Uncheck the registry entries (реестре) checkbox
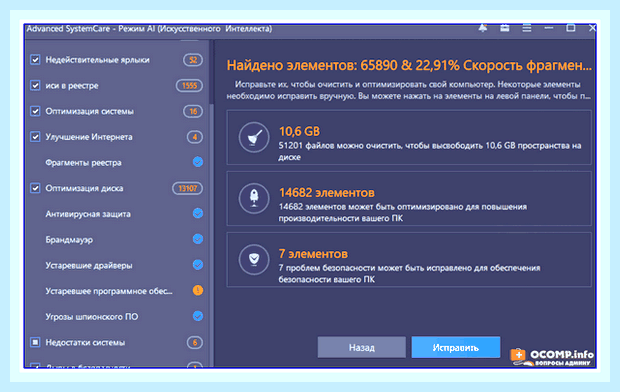 (x=35, y=85)
